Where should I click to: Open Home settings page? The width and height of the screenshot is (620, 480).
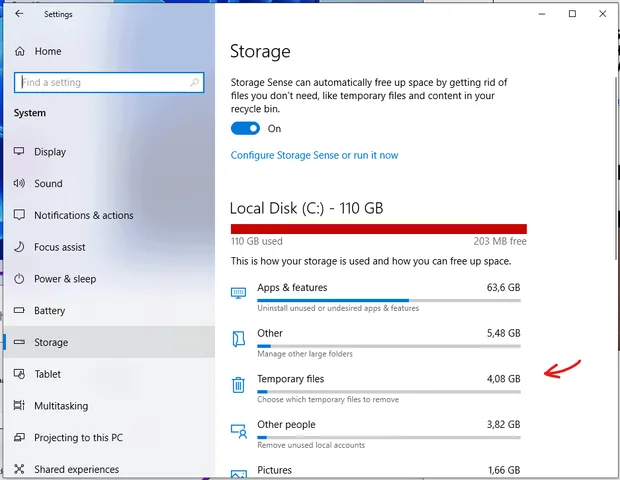[x=48, y=51]
